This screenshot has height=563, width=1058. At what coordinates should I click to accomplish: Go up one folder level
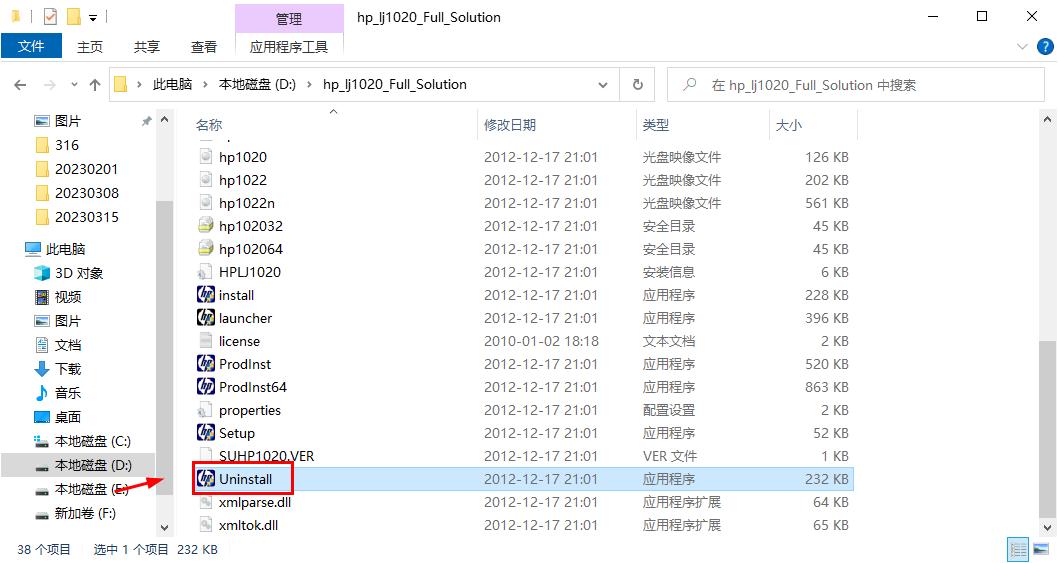(x=95, y=85)
